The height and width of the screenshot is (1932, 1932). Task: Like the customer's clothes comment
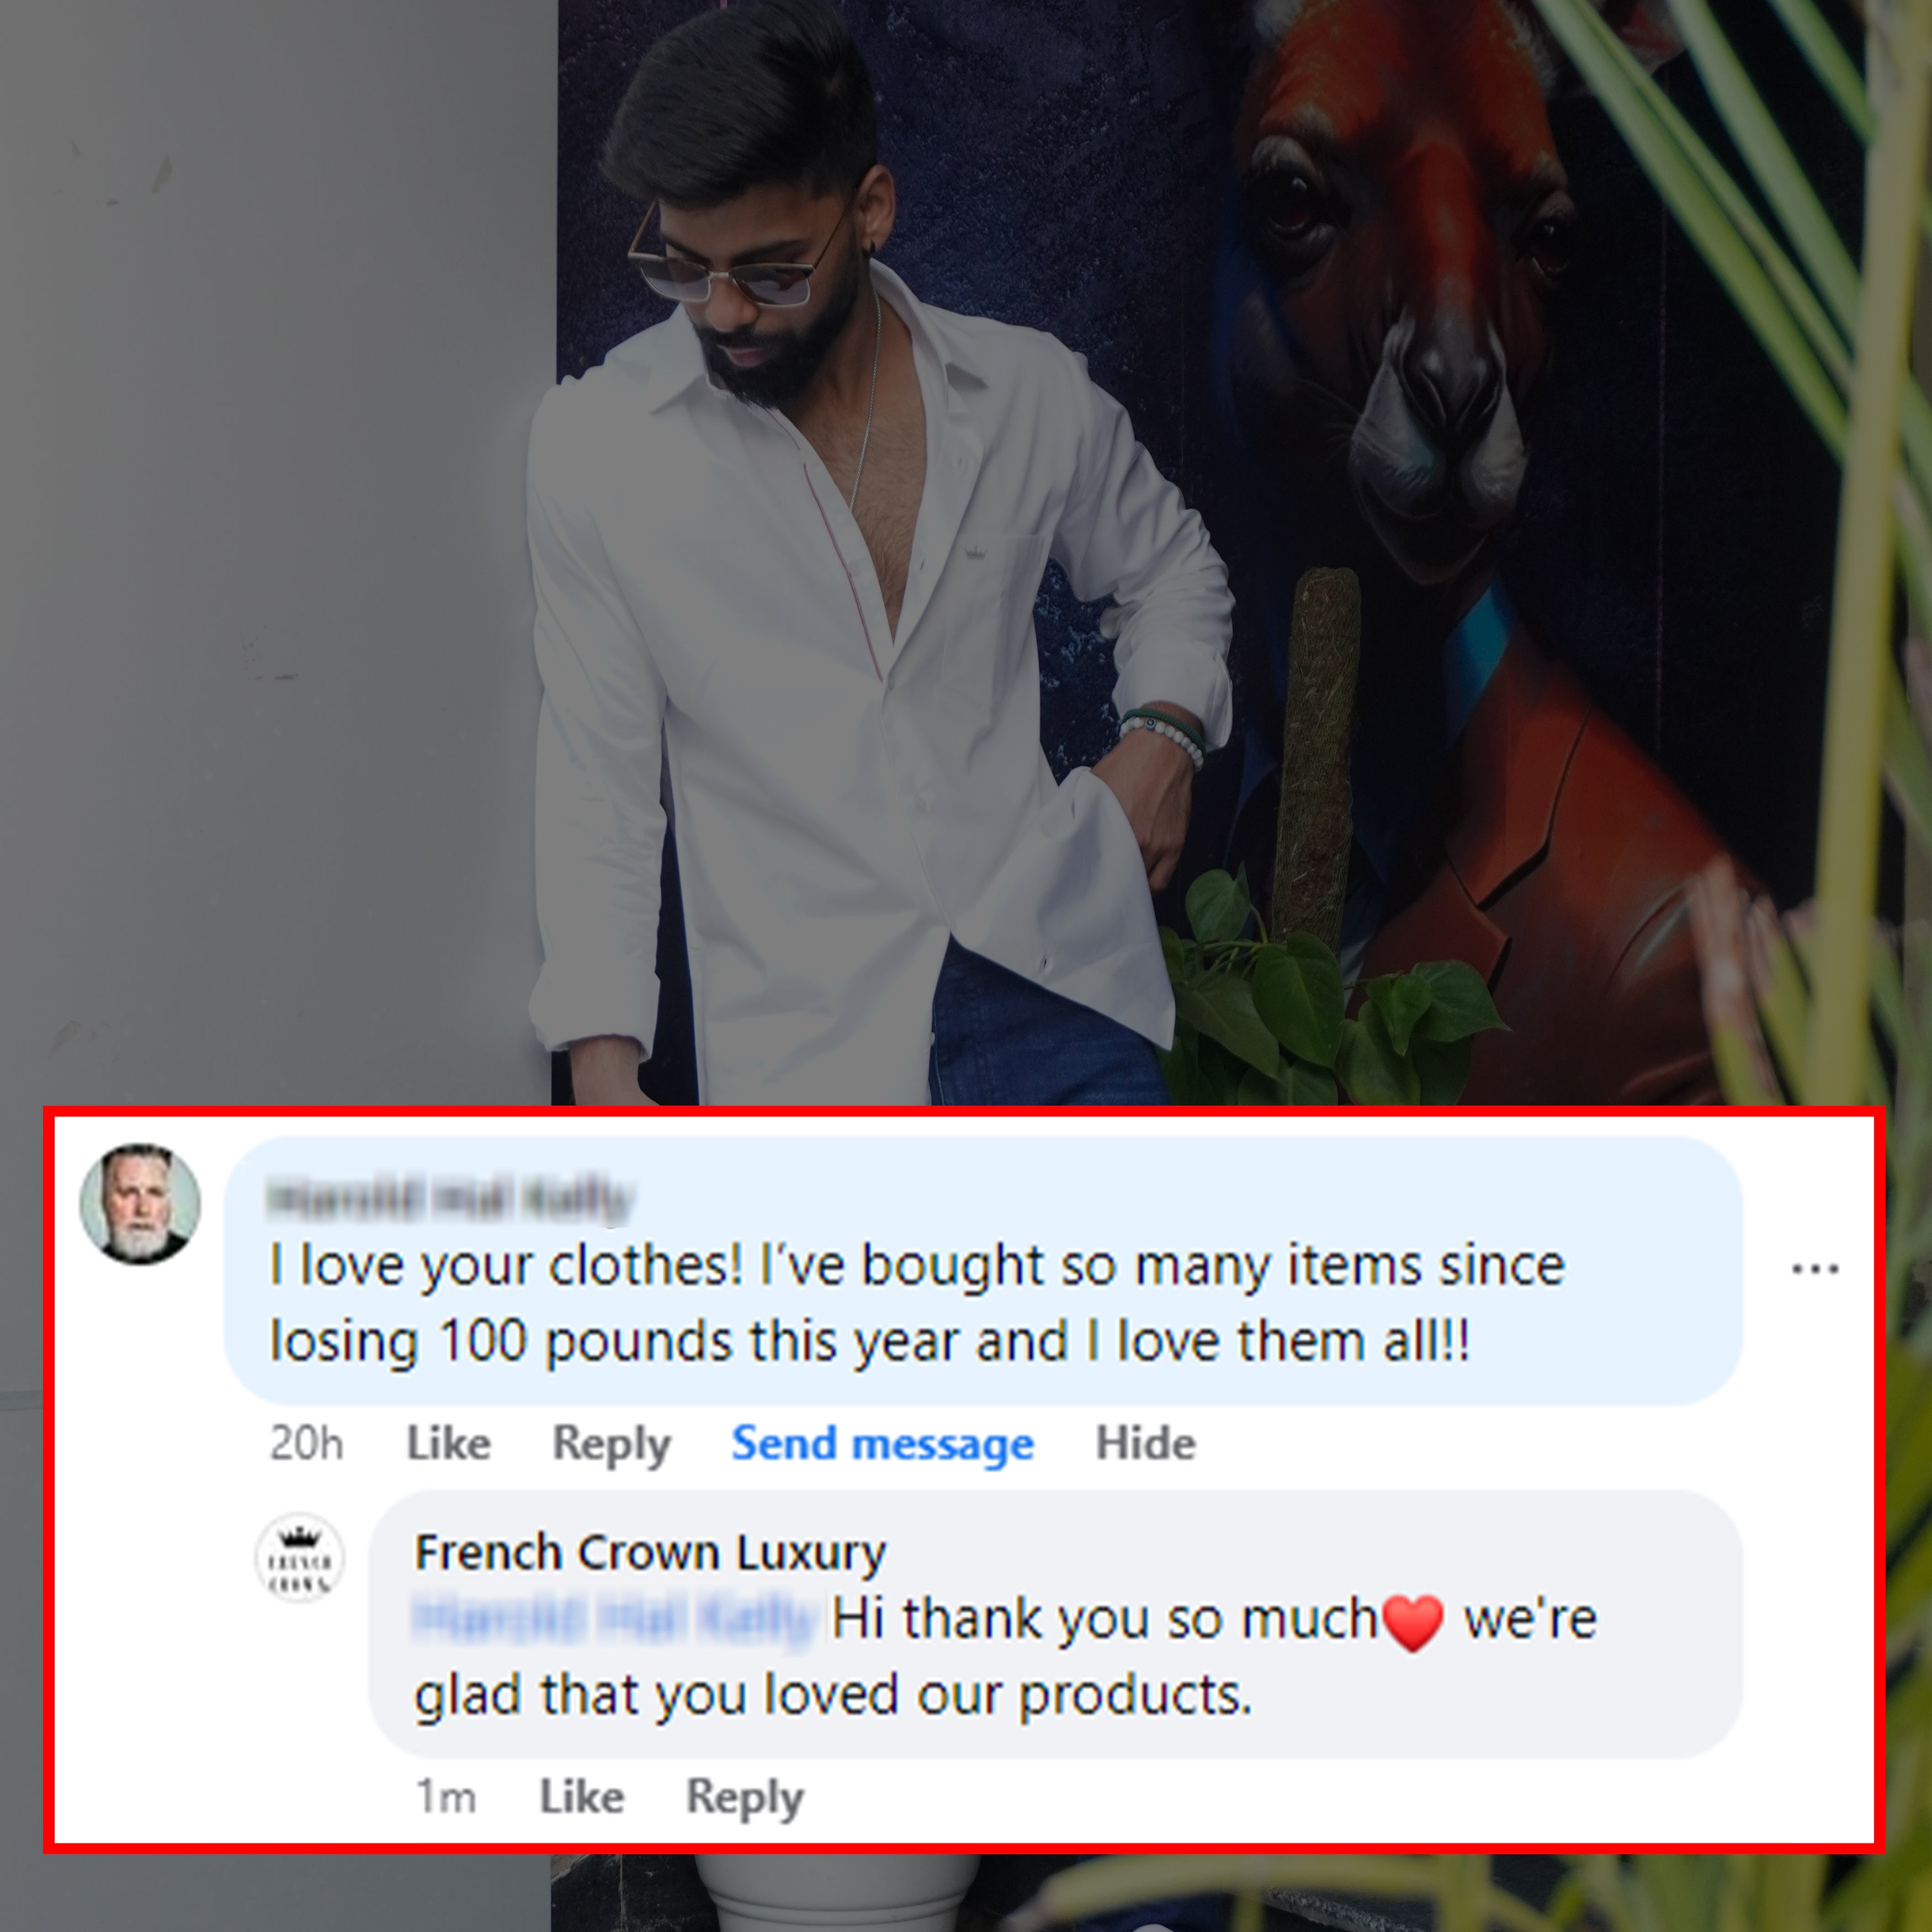click(448, 1443)
